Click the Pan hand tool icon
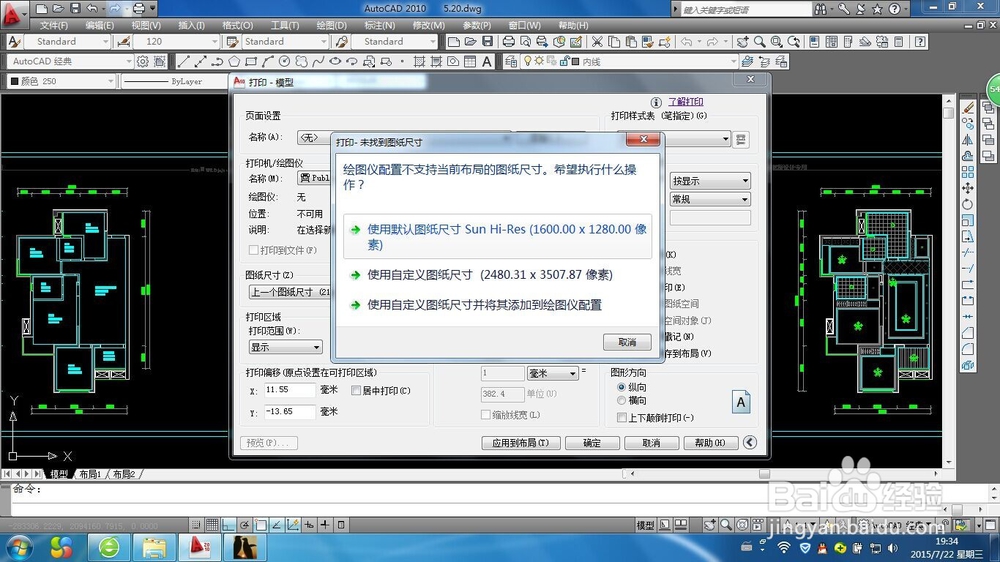1000x562 pixels. [x=742, y=41]
